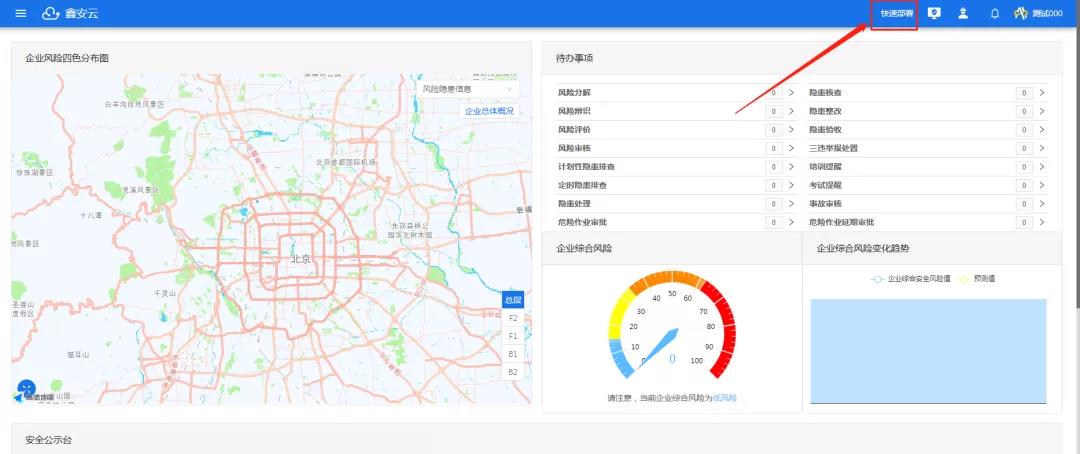
Task: Click the person profile icon in header
Action: (x=963, y=13)
